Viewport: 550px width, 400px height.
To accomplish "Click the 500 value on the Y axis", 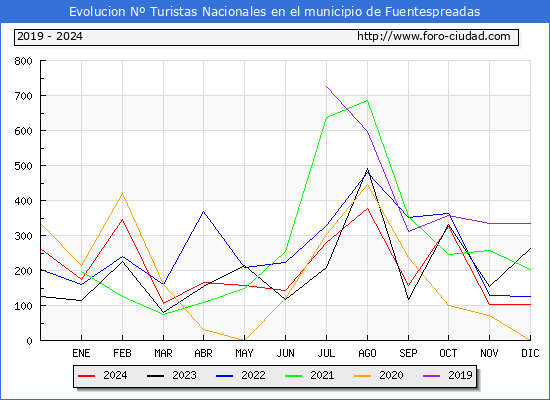I will tap(23, 166).
